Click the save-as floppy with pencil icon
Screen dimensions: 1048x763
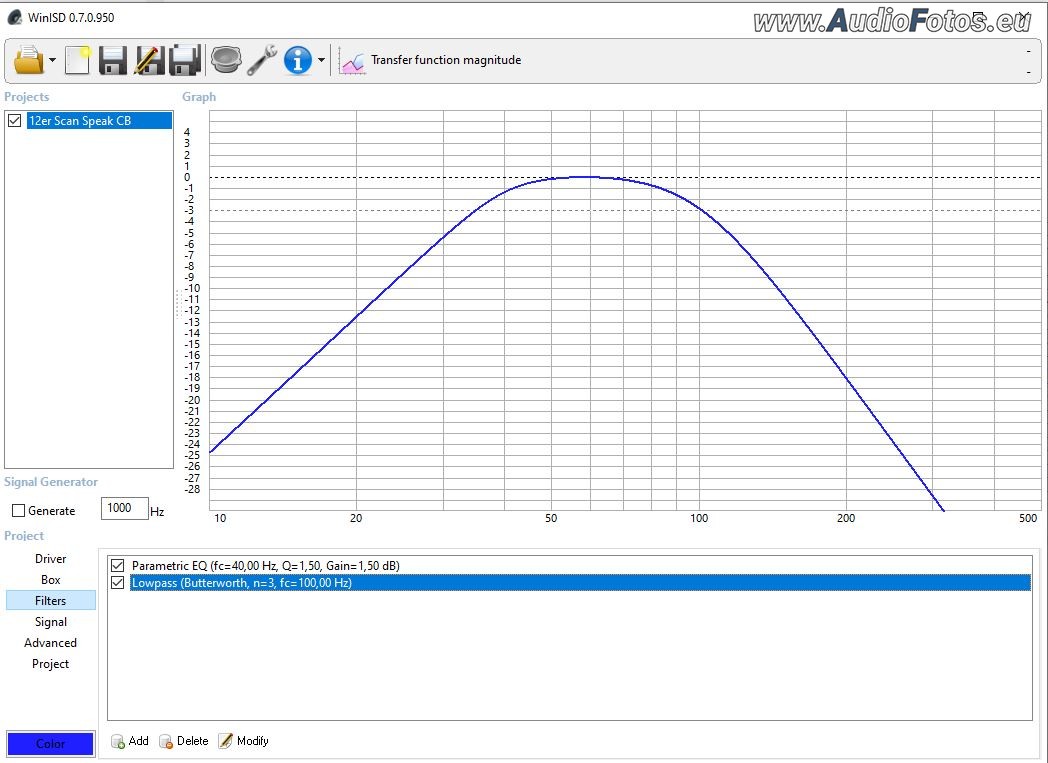[149, 60]
